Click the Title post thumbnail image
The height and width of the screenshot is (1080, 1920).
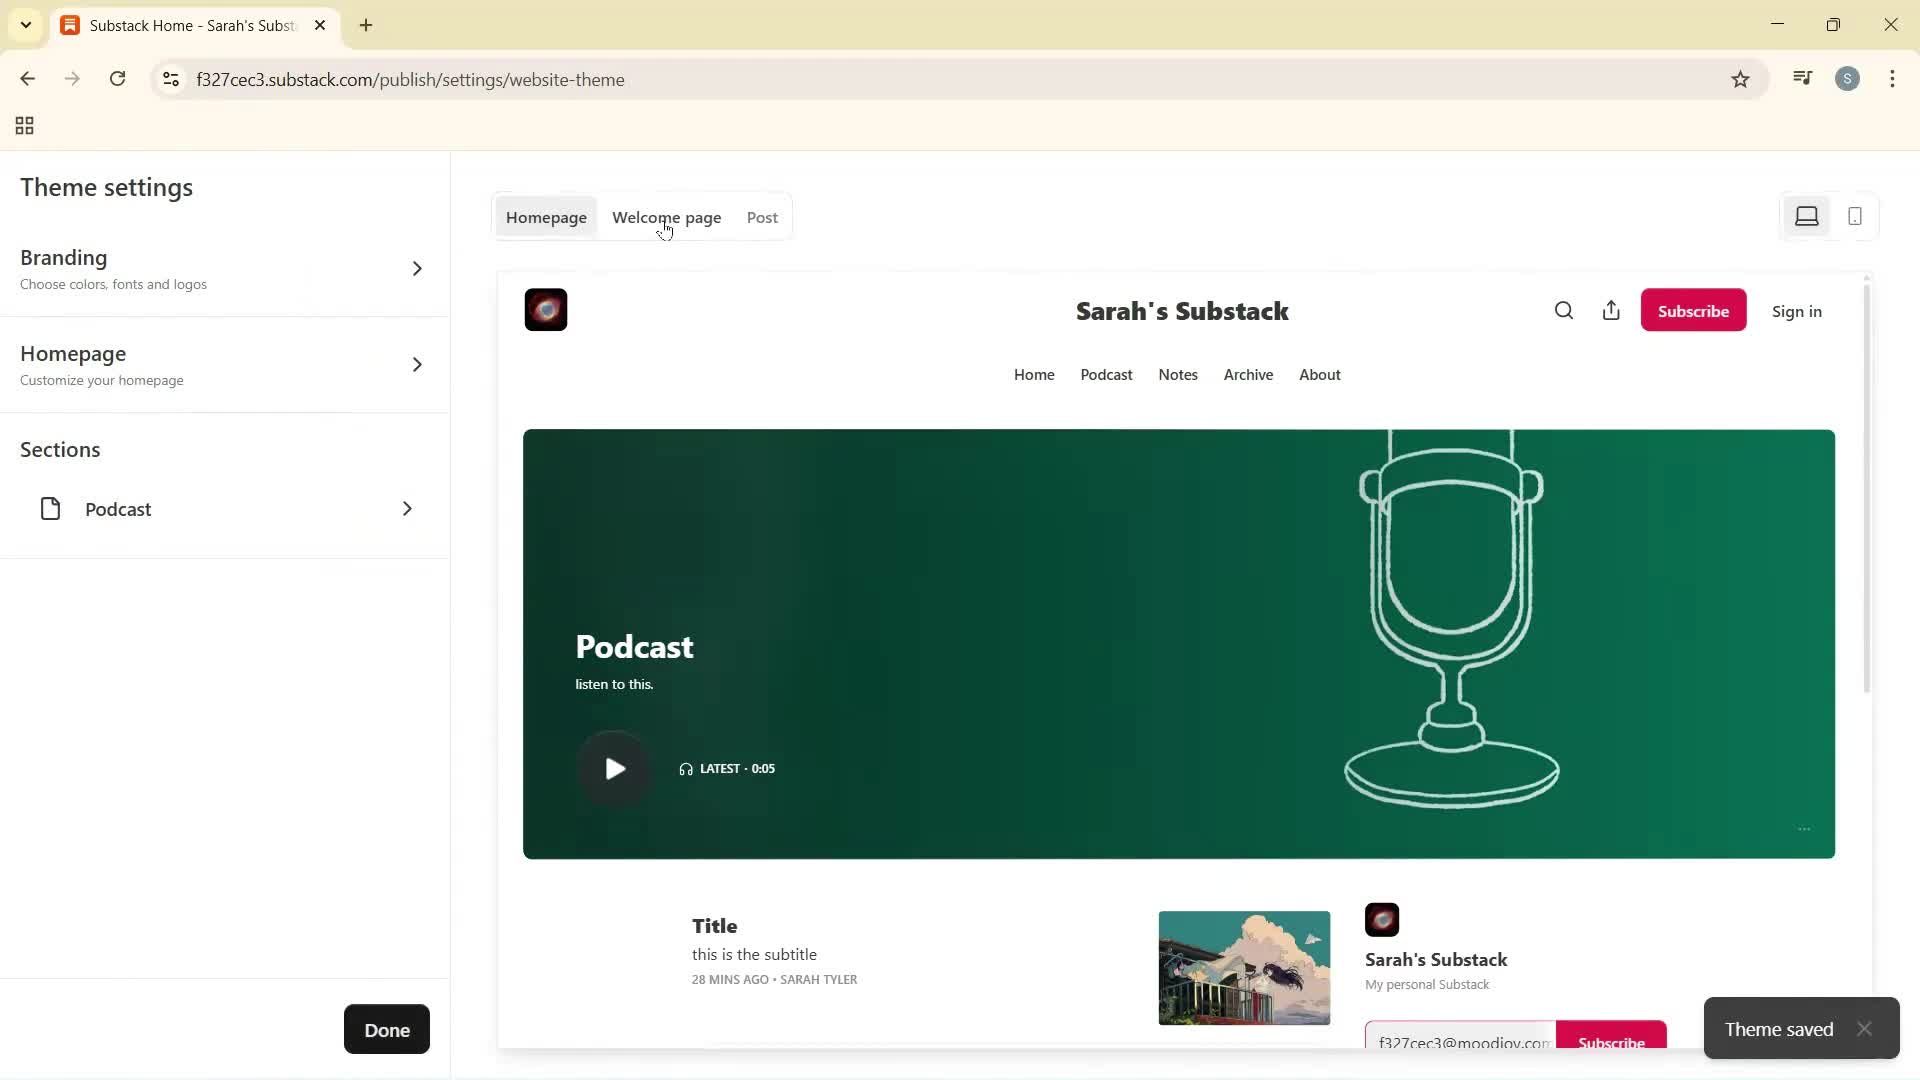(1244, 968)
